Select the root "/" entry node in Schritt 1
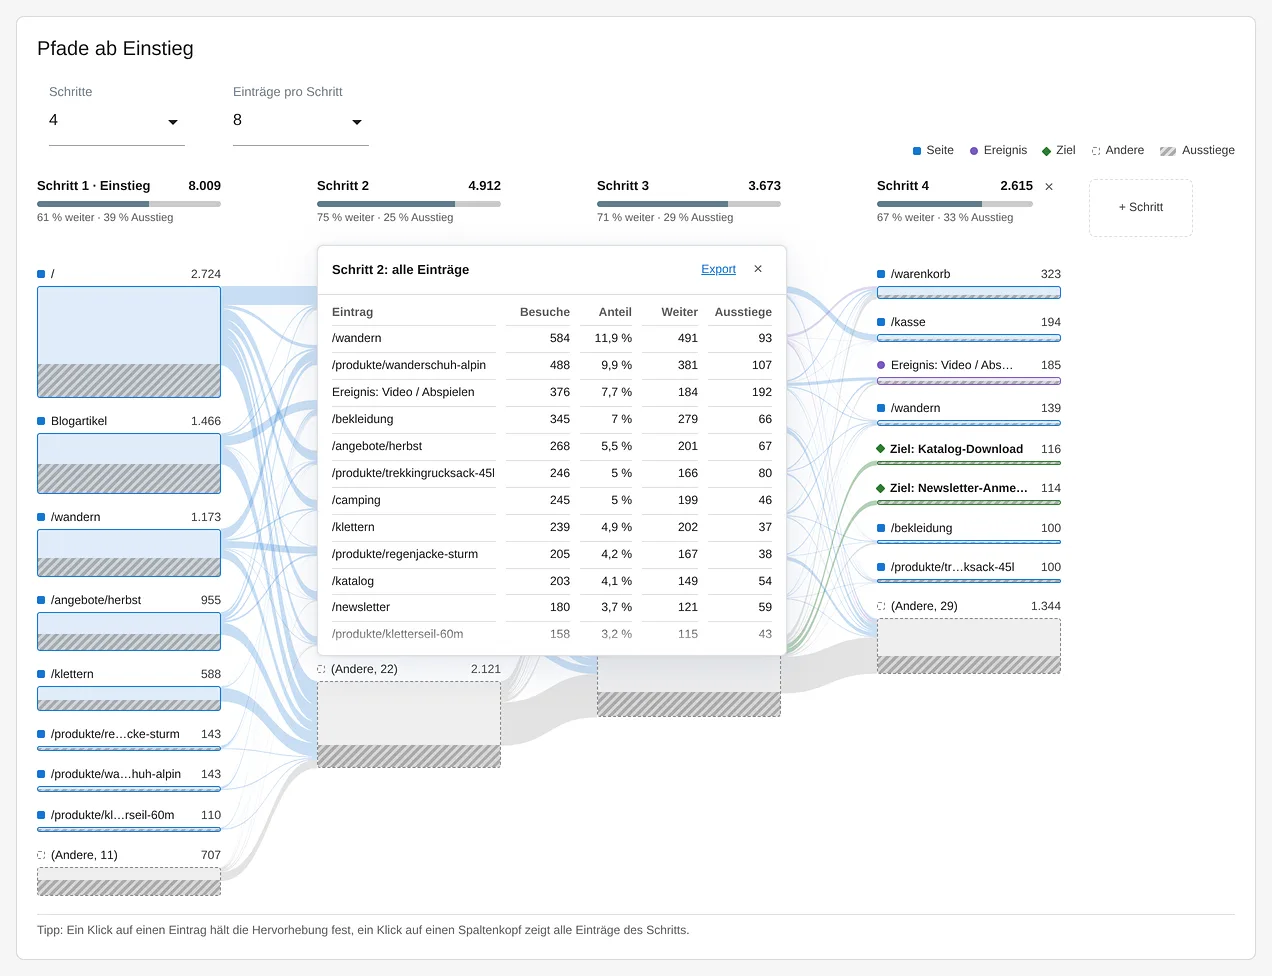Image resolution: width=1272 pixels, height=976 pixels. click(129, 342)
